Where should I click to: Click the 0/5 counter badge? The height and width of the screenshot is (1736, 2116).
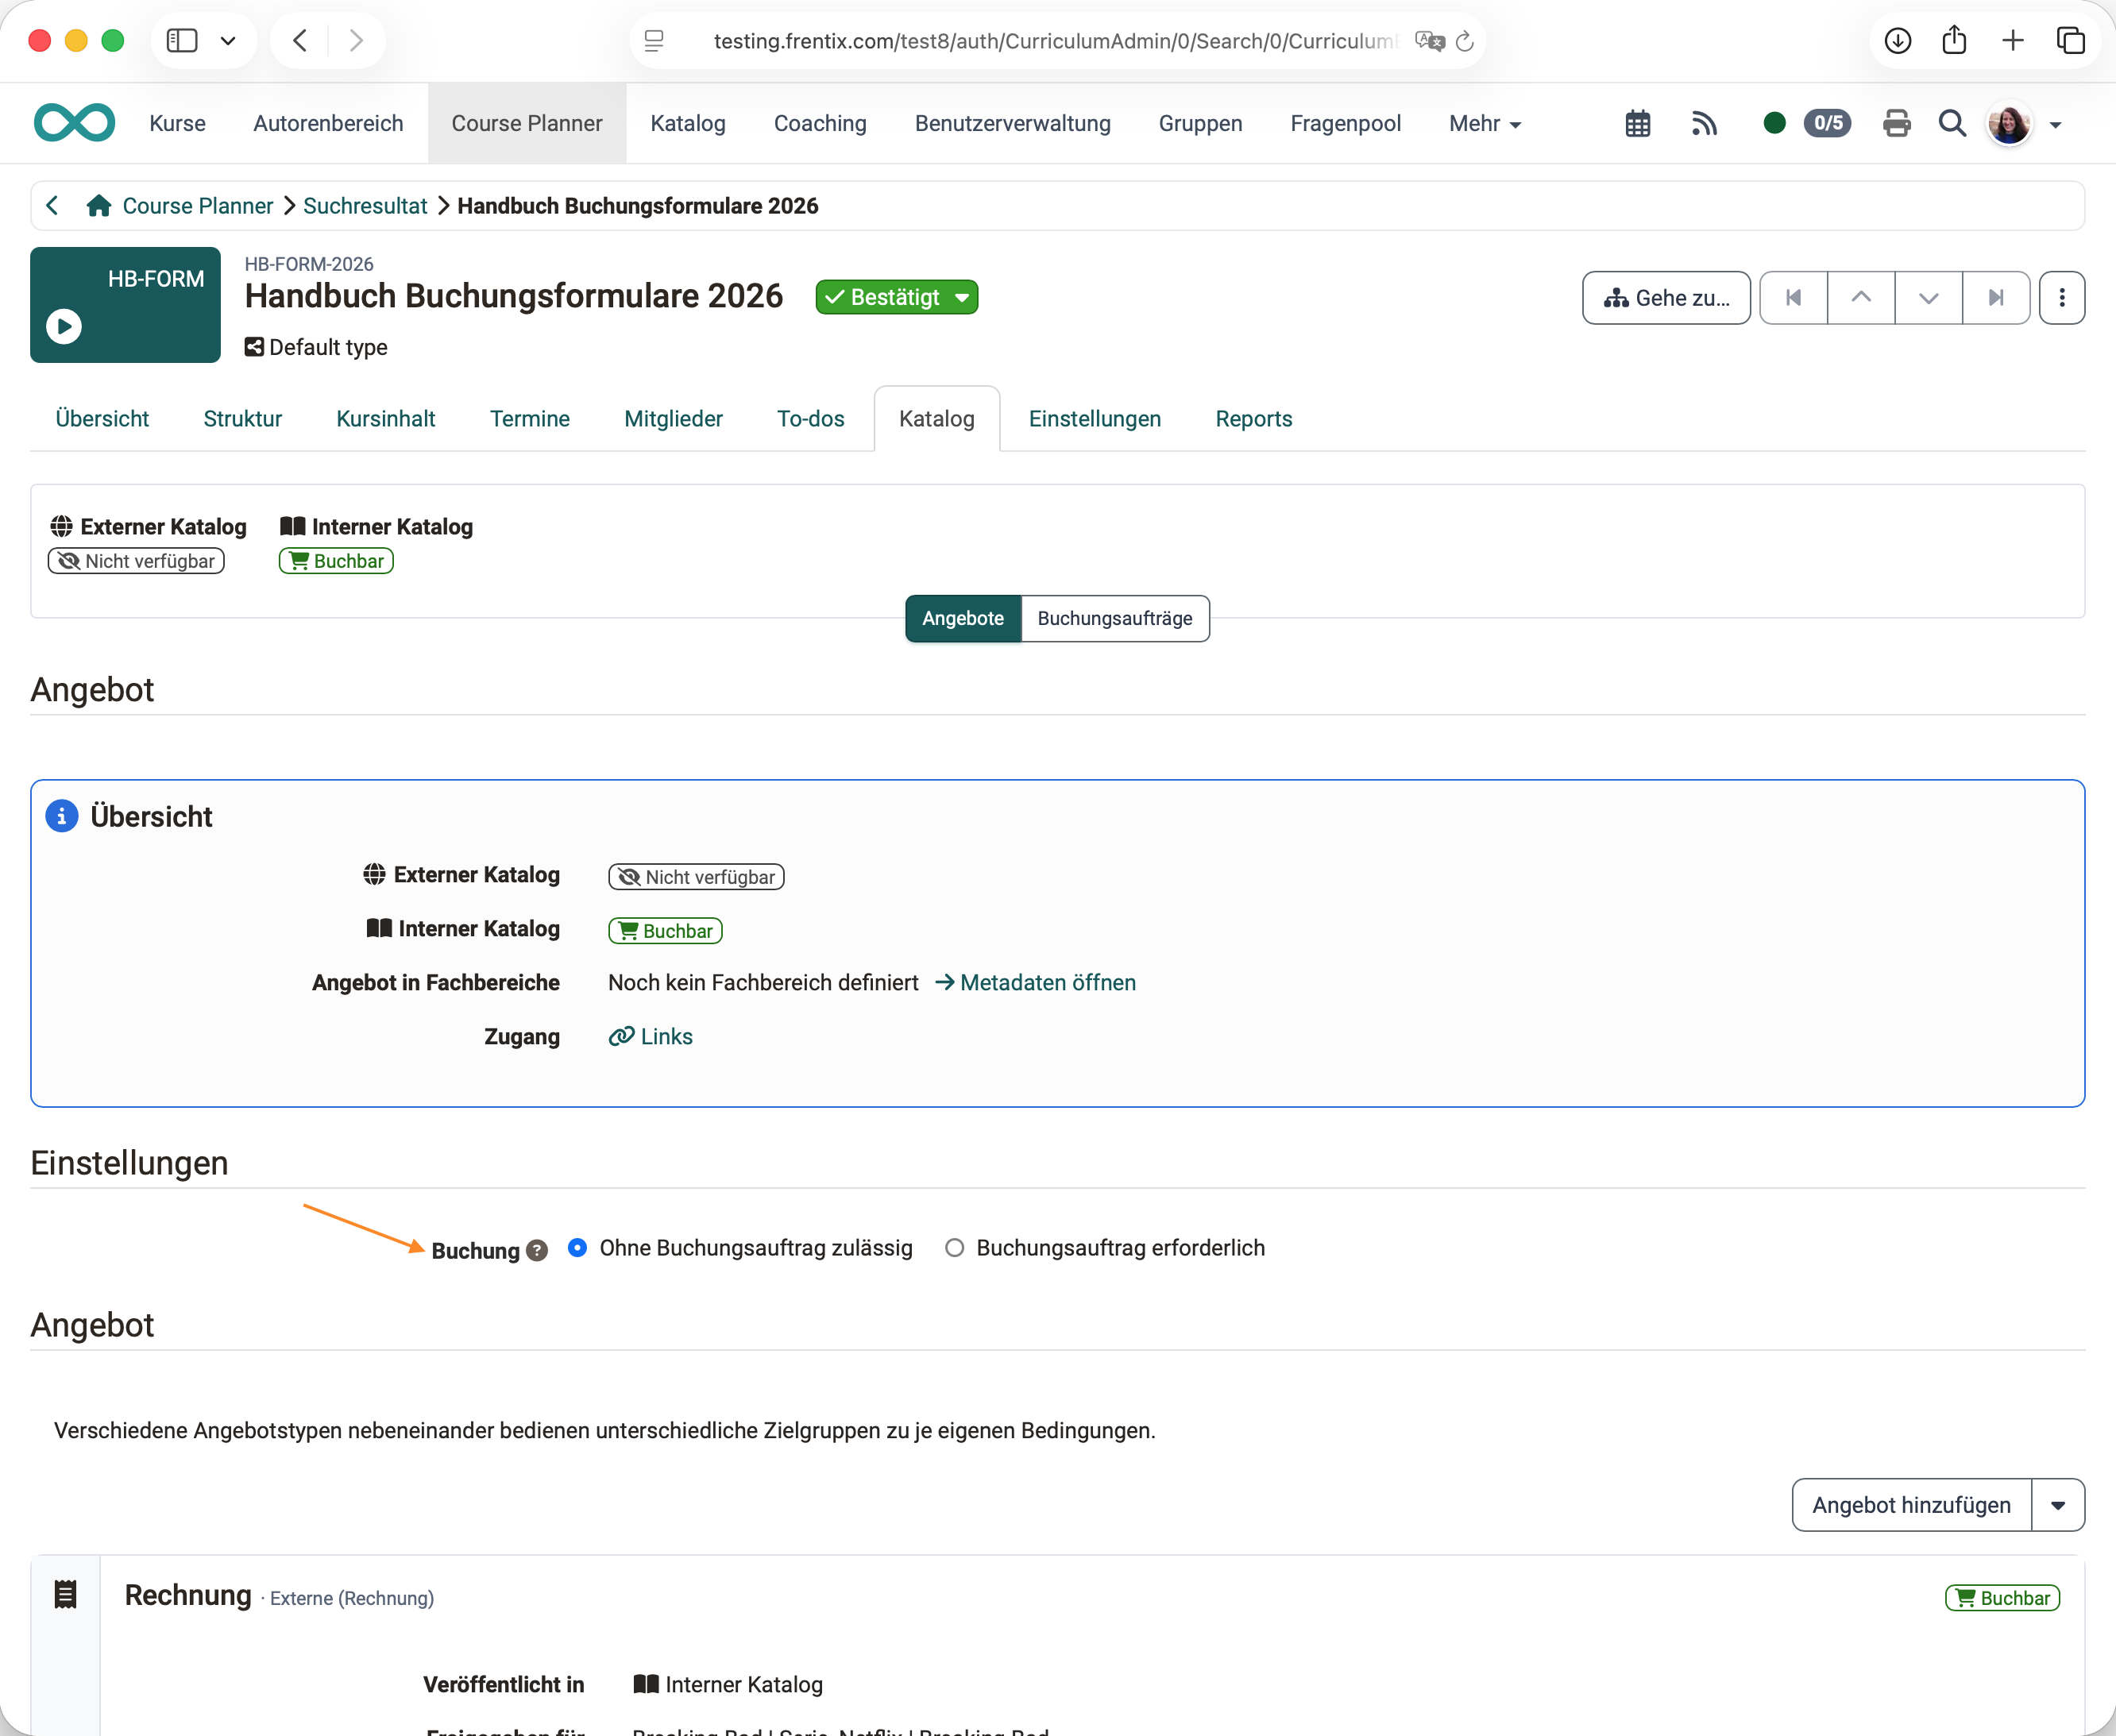1827,123
